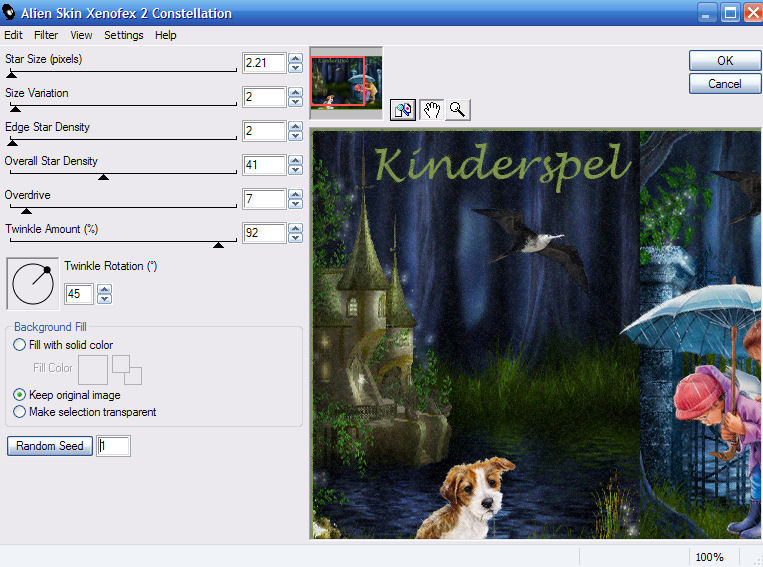Increase Edge Star Density value

[x=295, y=127]
